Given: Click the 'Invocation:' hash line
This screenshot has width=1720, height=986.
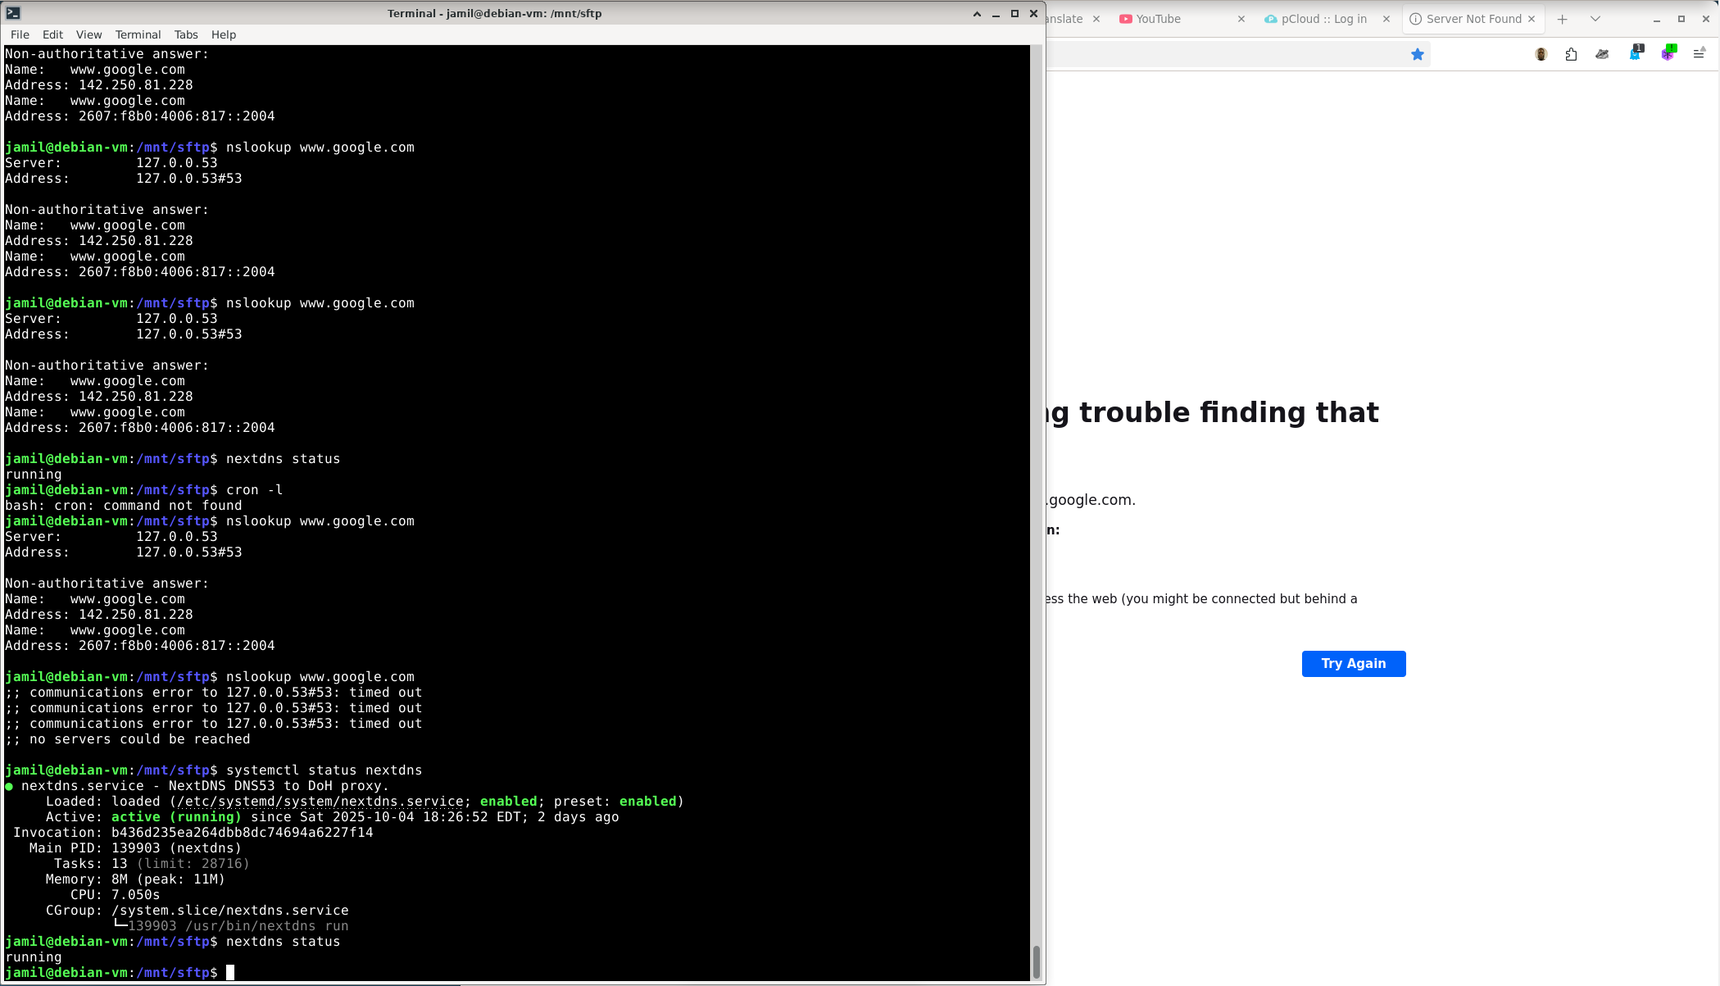Looking at the screenshot, I should coord(193,832).
